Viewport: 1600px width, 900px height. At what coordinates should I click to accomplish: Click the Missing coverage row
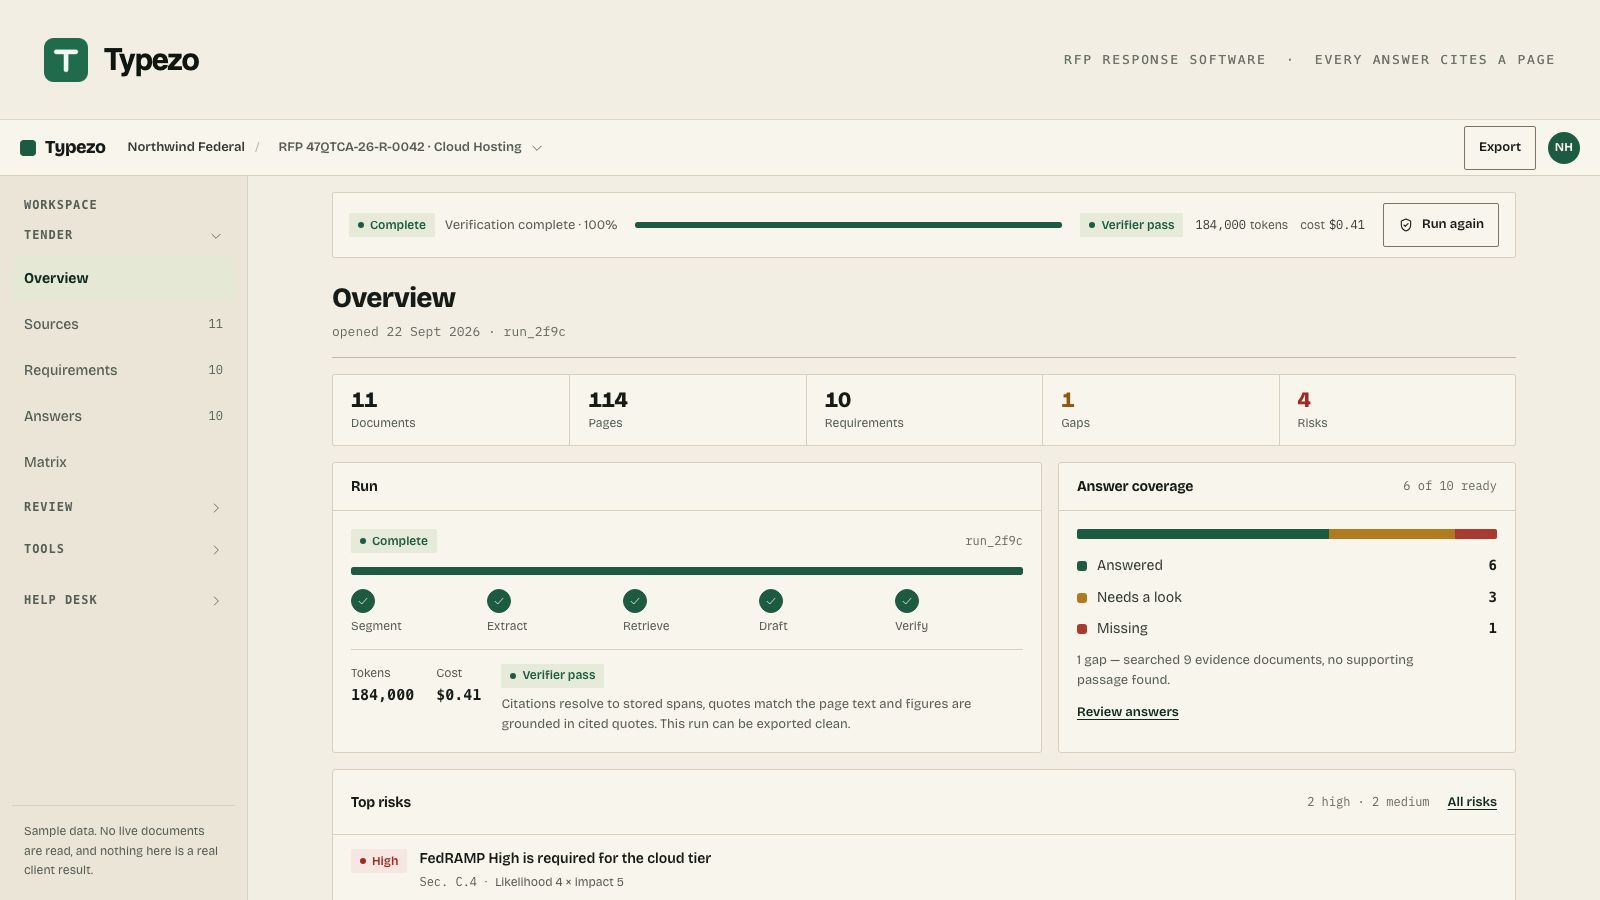(1287, 629)
